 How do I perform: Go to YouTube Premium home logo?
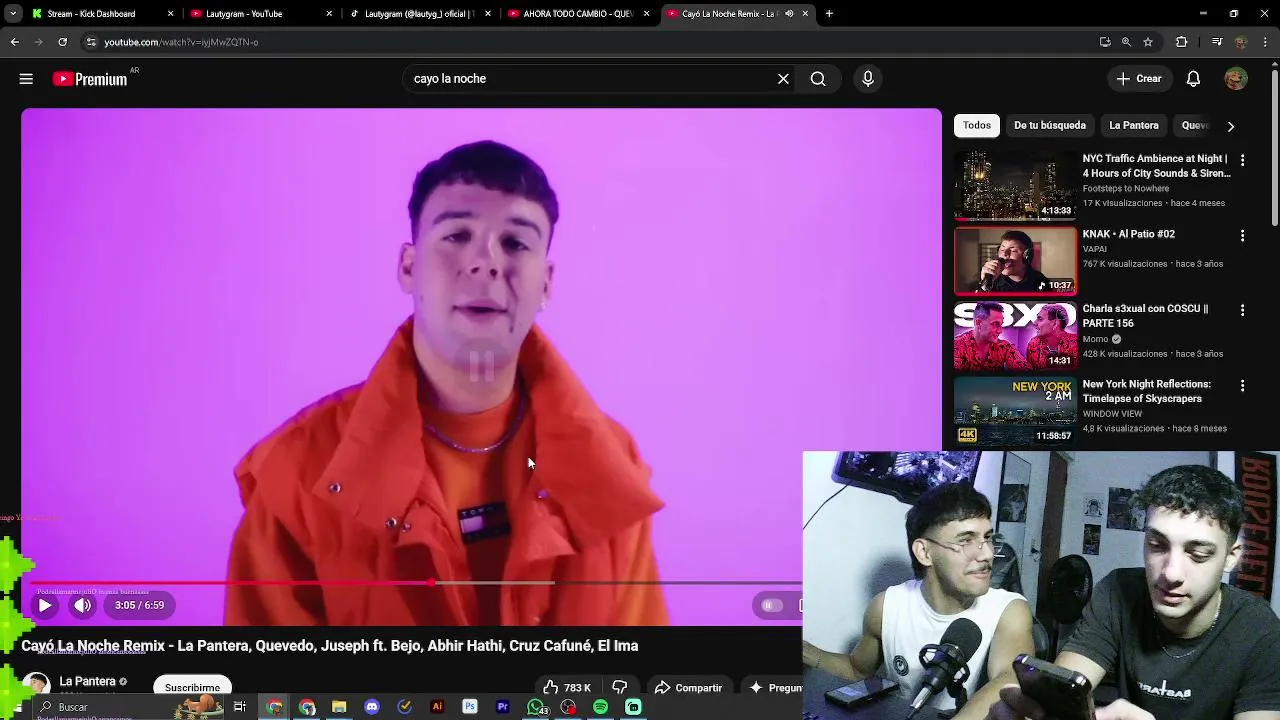click(x=91, y=79)
